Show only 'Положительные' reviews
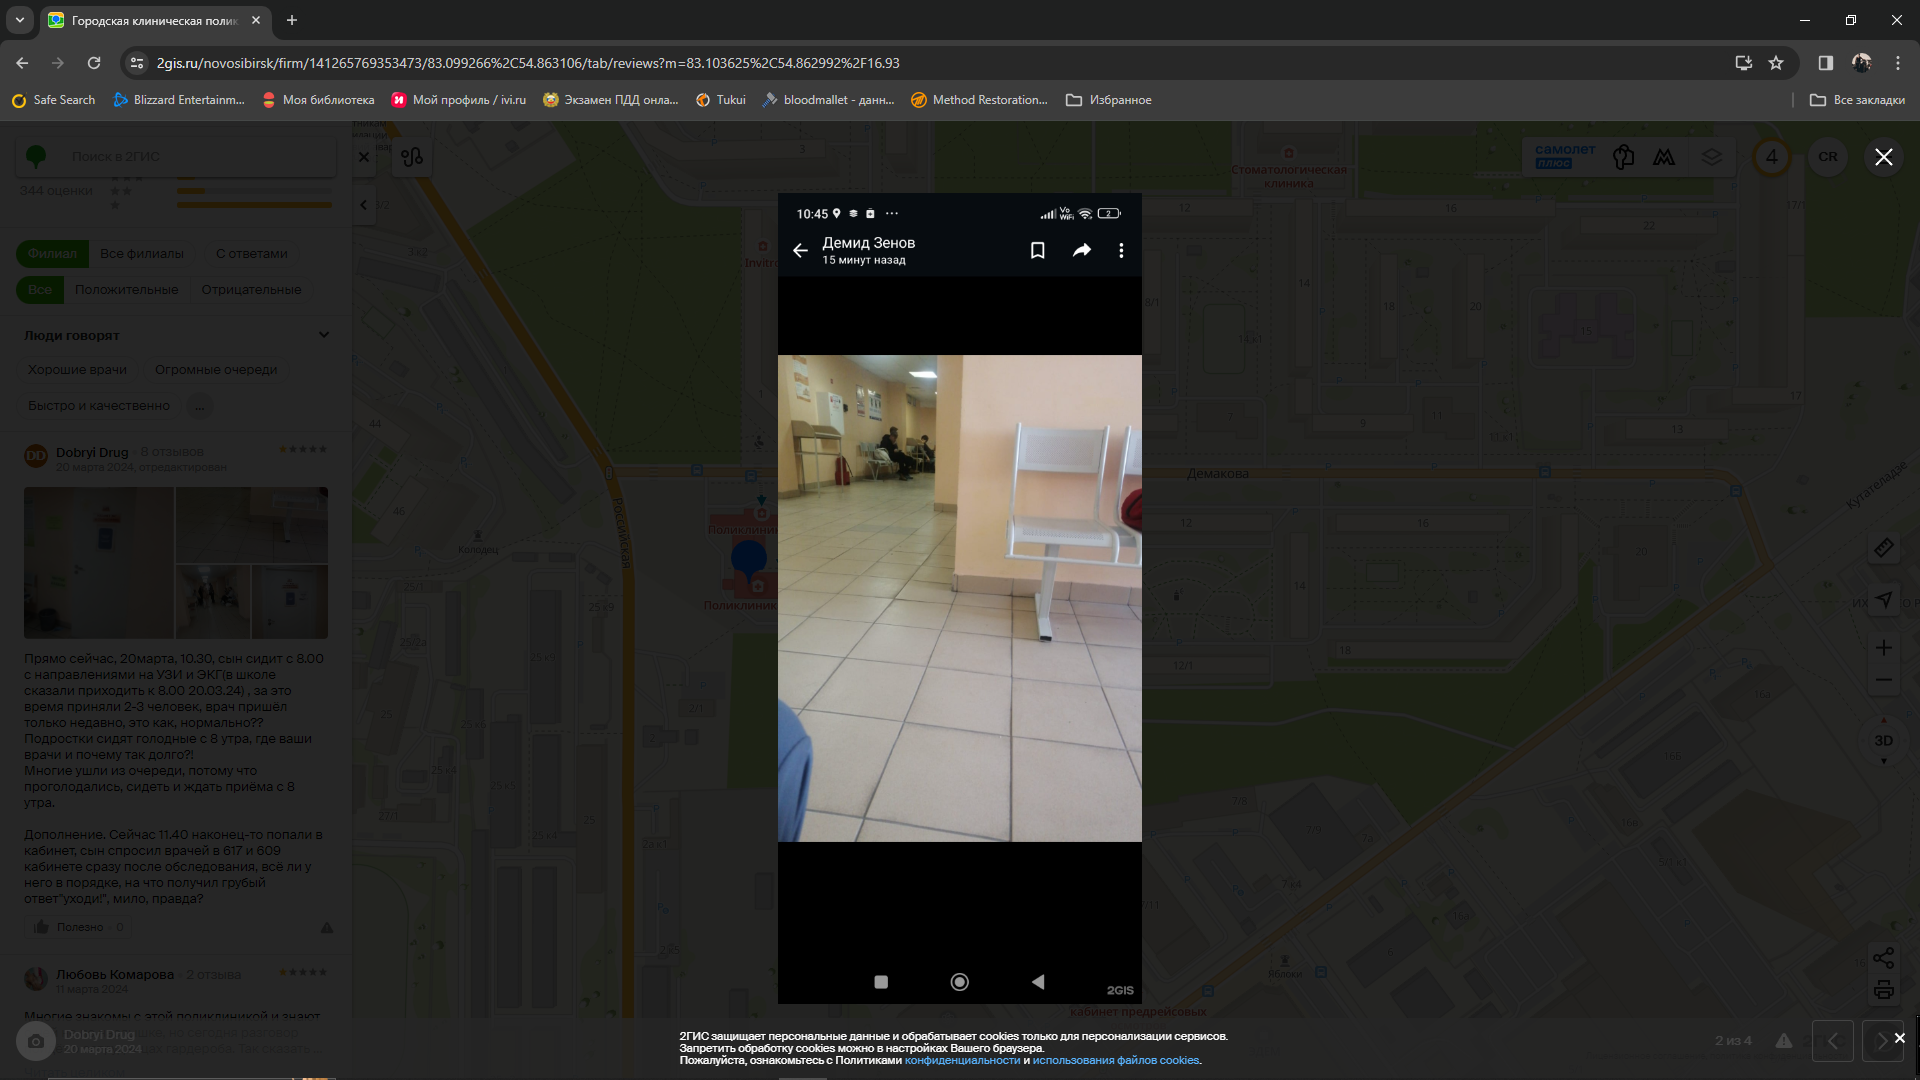The image size is (1920, 1080). pyautogui.click(x=127, y=290)
